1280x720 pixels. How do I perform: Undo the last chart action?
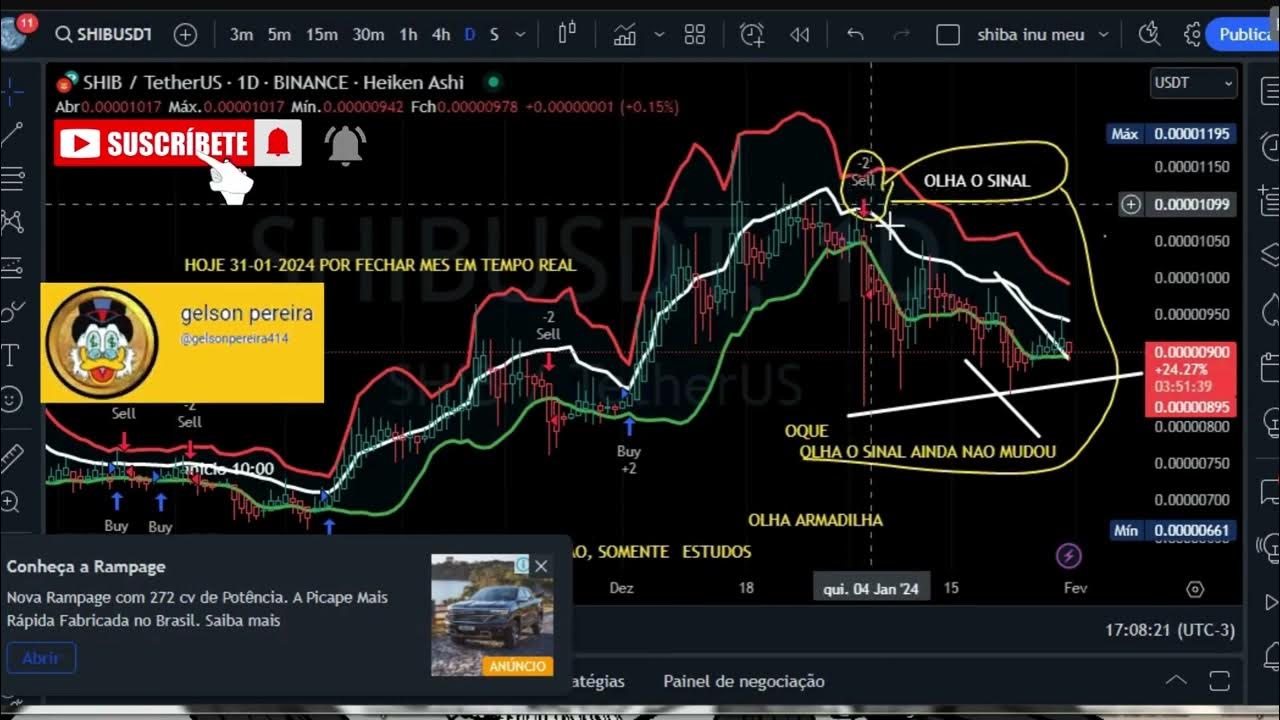(x=855, y=35)
